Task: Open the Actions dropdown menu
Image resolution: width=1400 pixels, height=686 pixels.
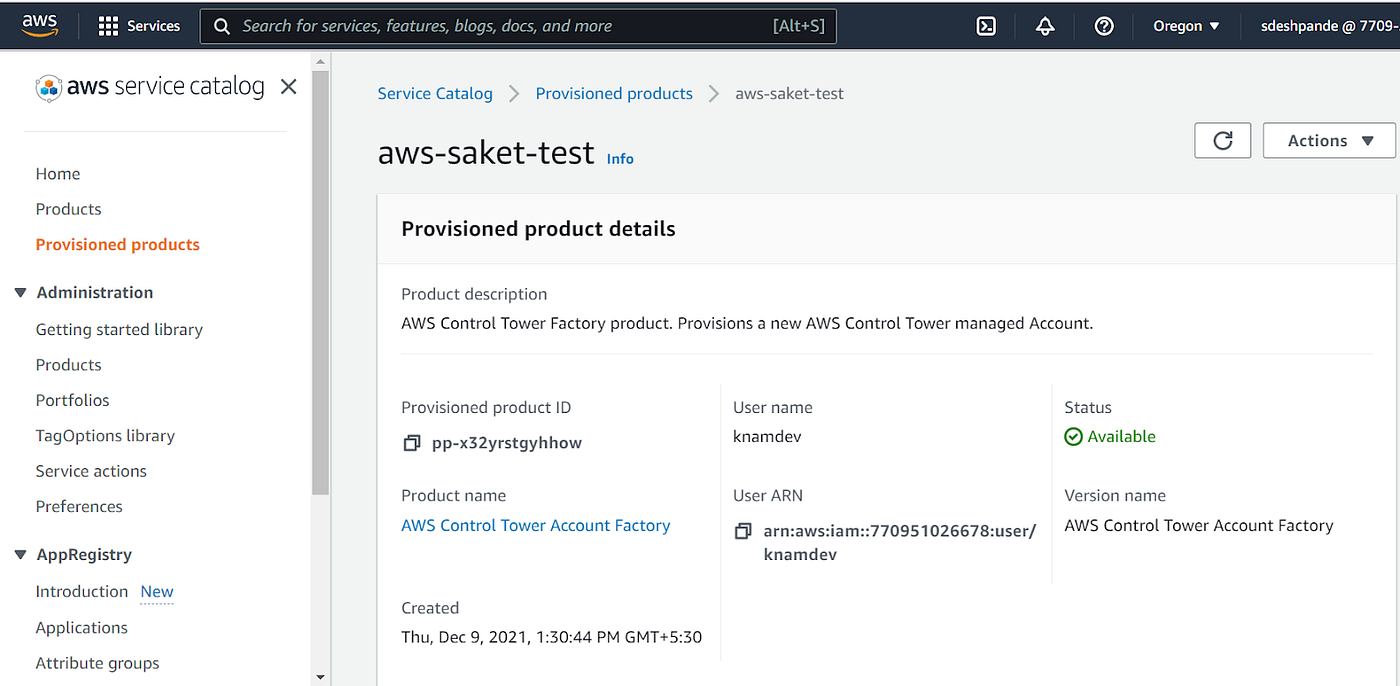Action: click(x=1329, y=141)
